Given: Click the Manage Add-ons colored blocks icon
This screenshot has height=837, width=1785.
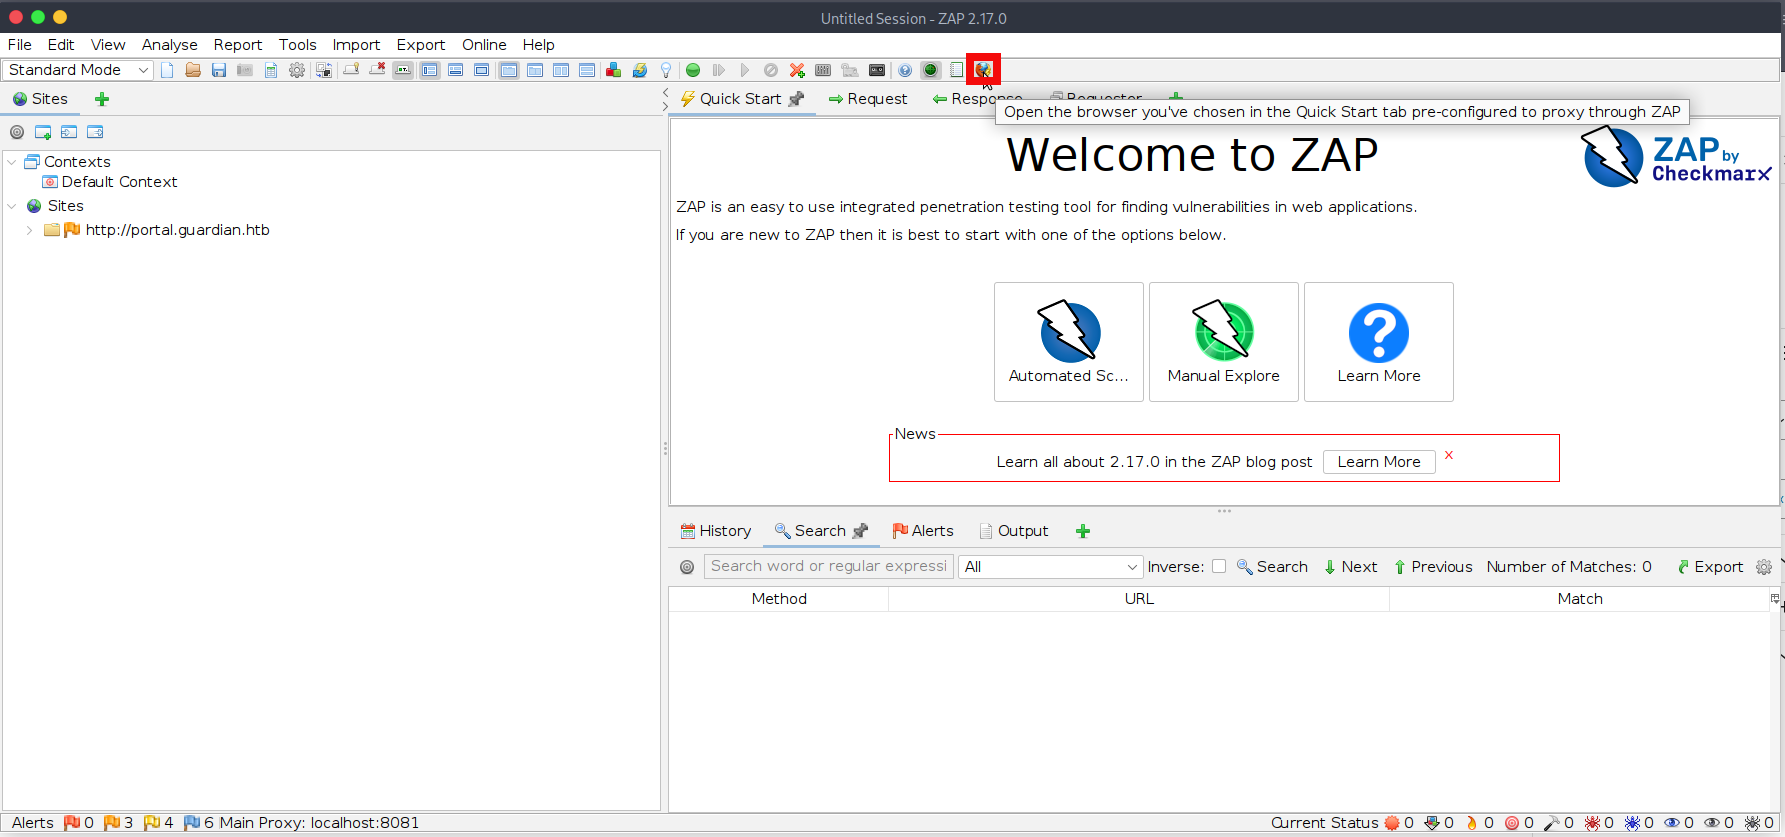Looking at the screenshot, I should [613, 70].
